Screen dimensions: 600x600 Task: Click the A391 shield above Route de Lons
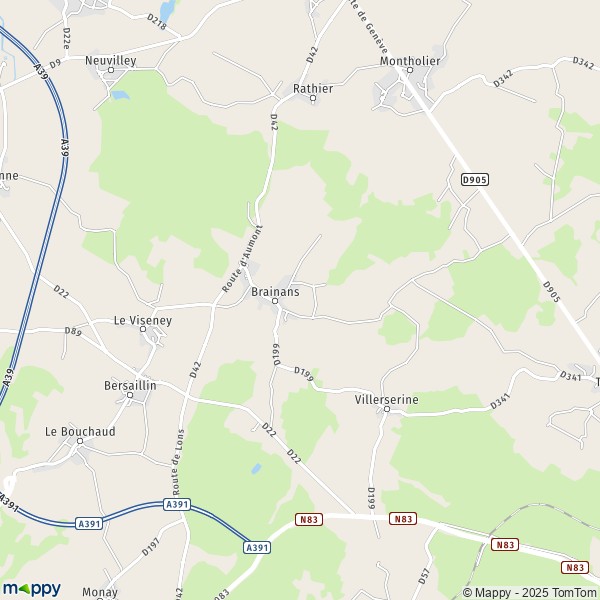tap(177, 504)
